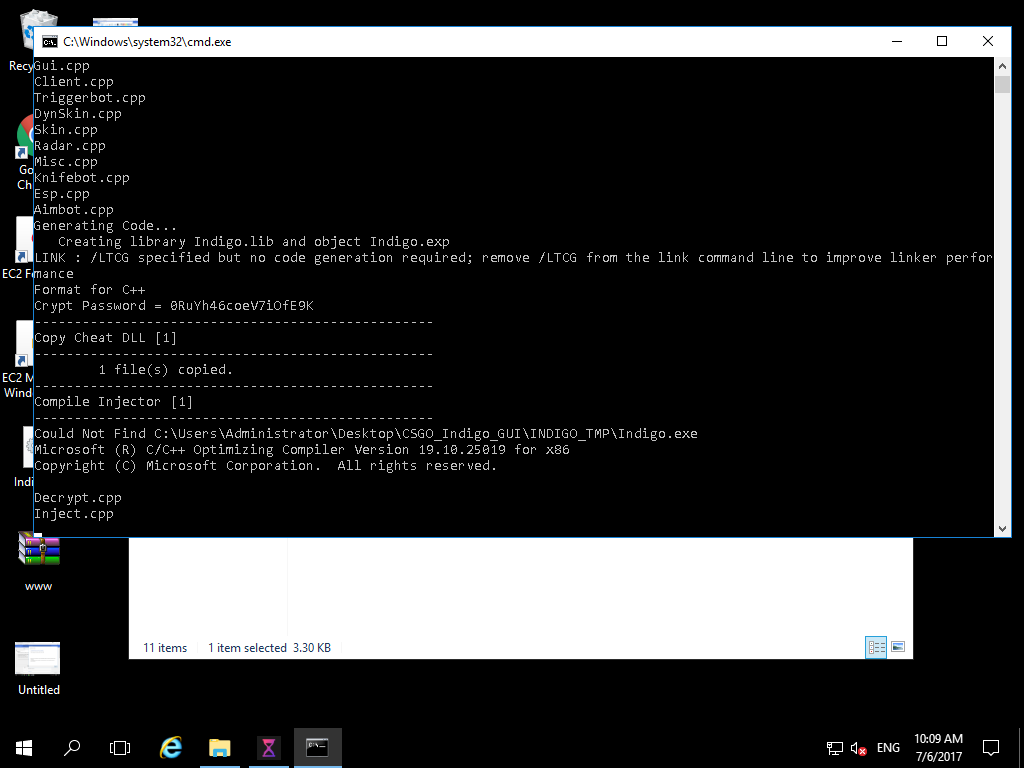Click the 'Crypt Password' output line
1024x768 pixels.
click(174, 306)
